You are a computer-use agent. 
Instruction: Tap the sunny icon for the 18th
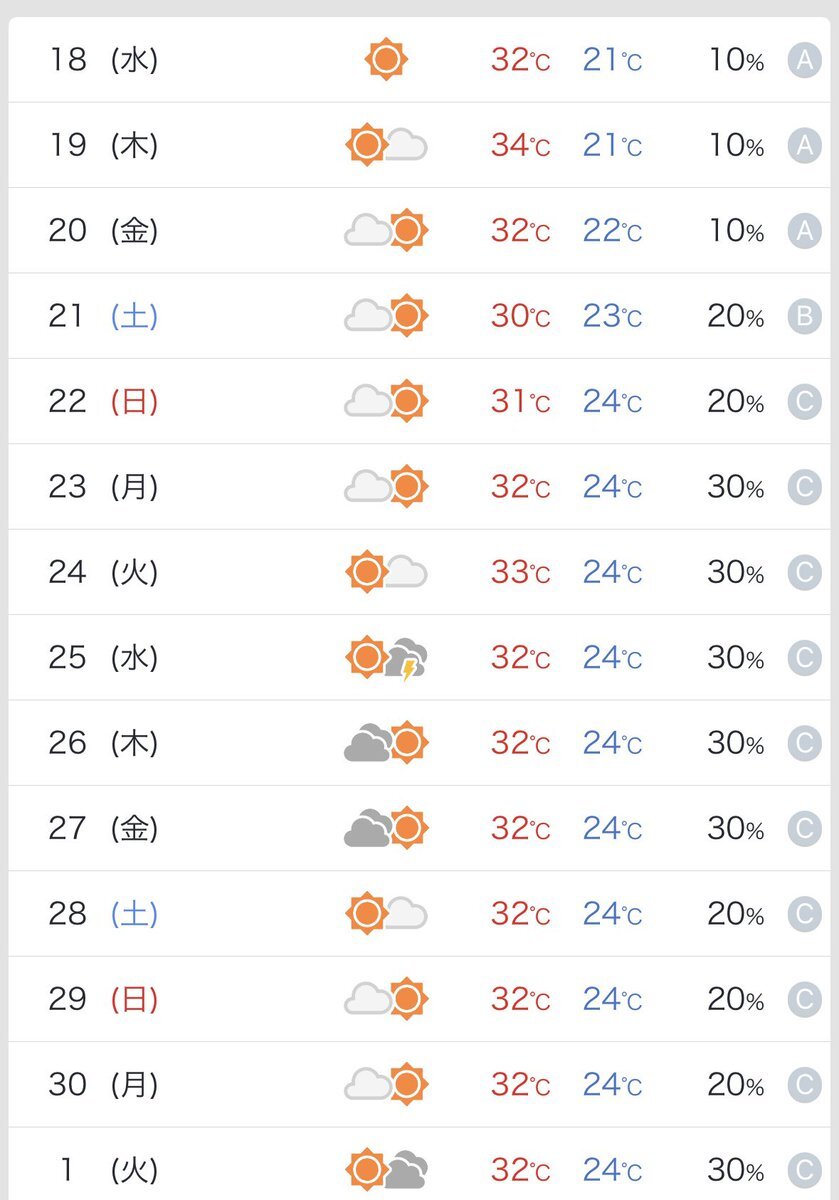[386, 60]
